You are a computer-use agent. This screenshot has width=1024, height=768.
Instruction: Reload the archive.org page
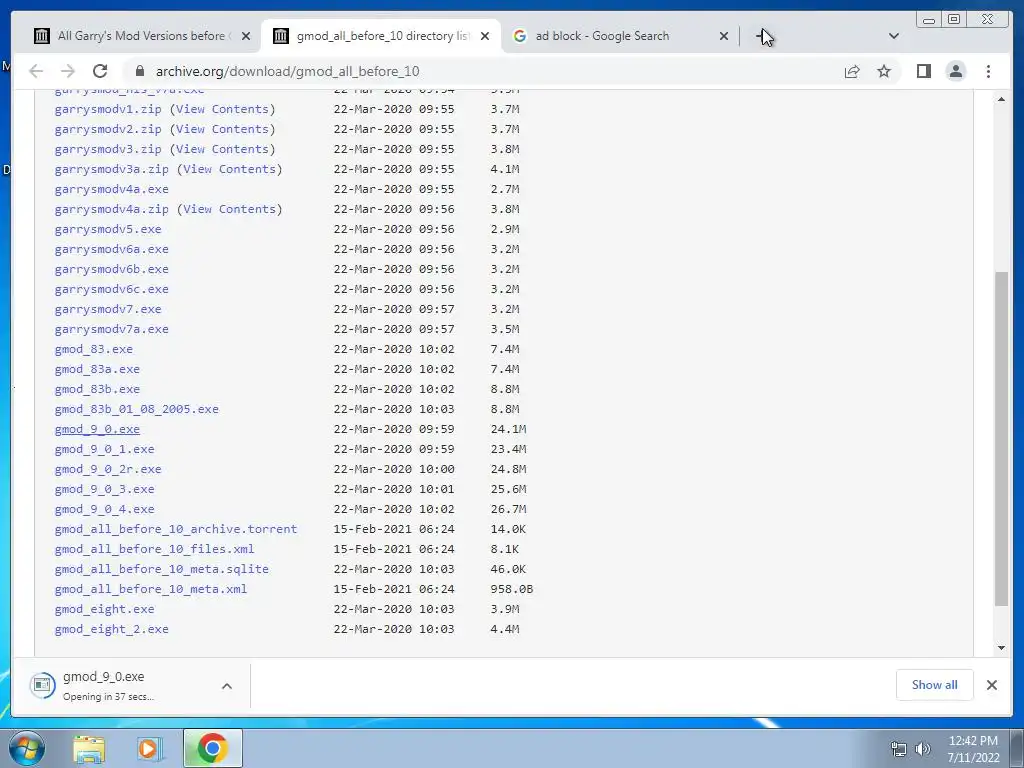click(100, 71)
